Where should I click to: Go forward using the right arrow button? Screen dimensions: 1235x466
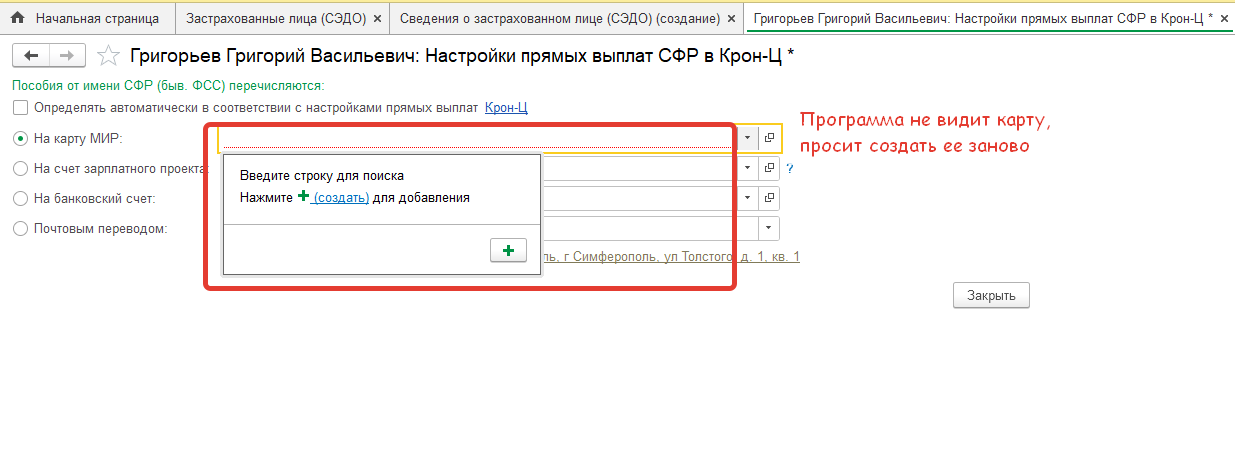click(66, 56)
